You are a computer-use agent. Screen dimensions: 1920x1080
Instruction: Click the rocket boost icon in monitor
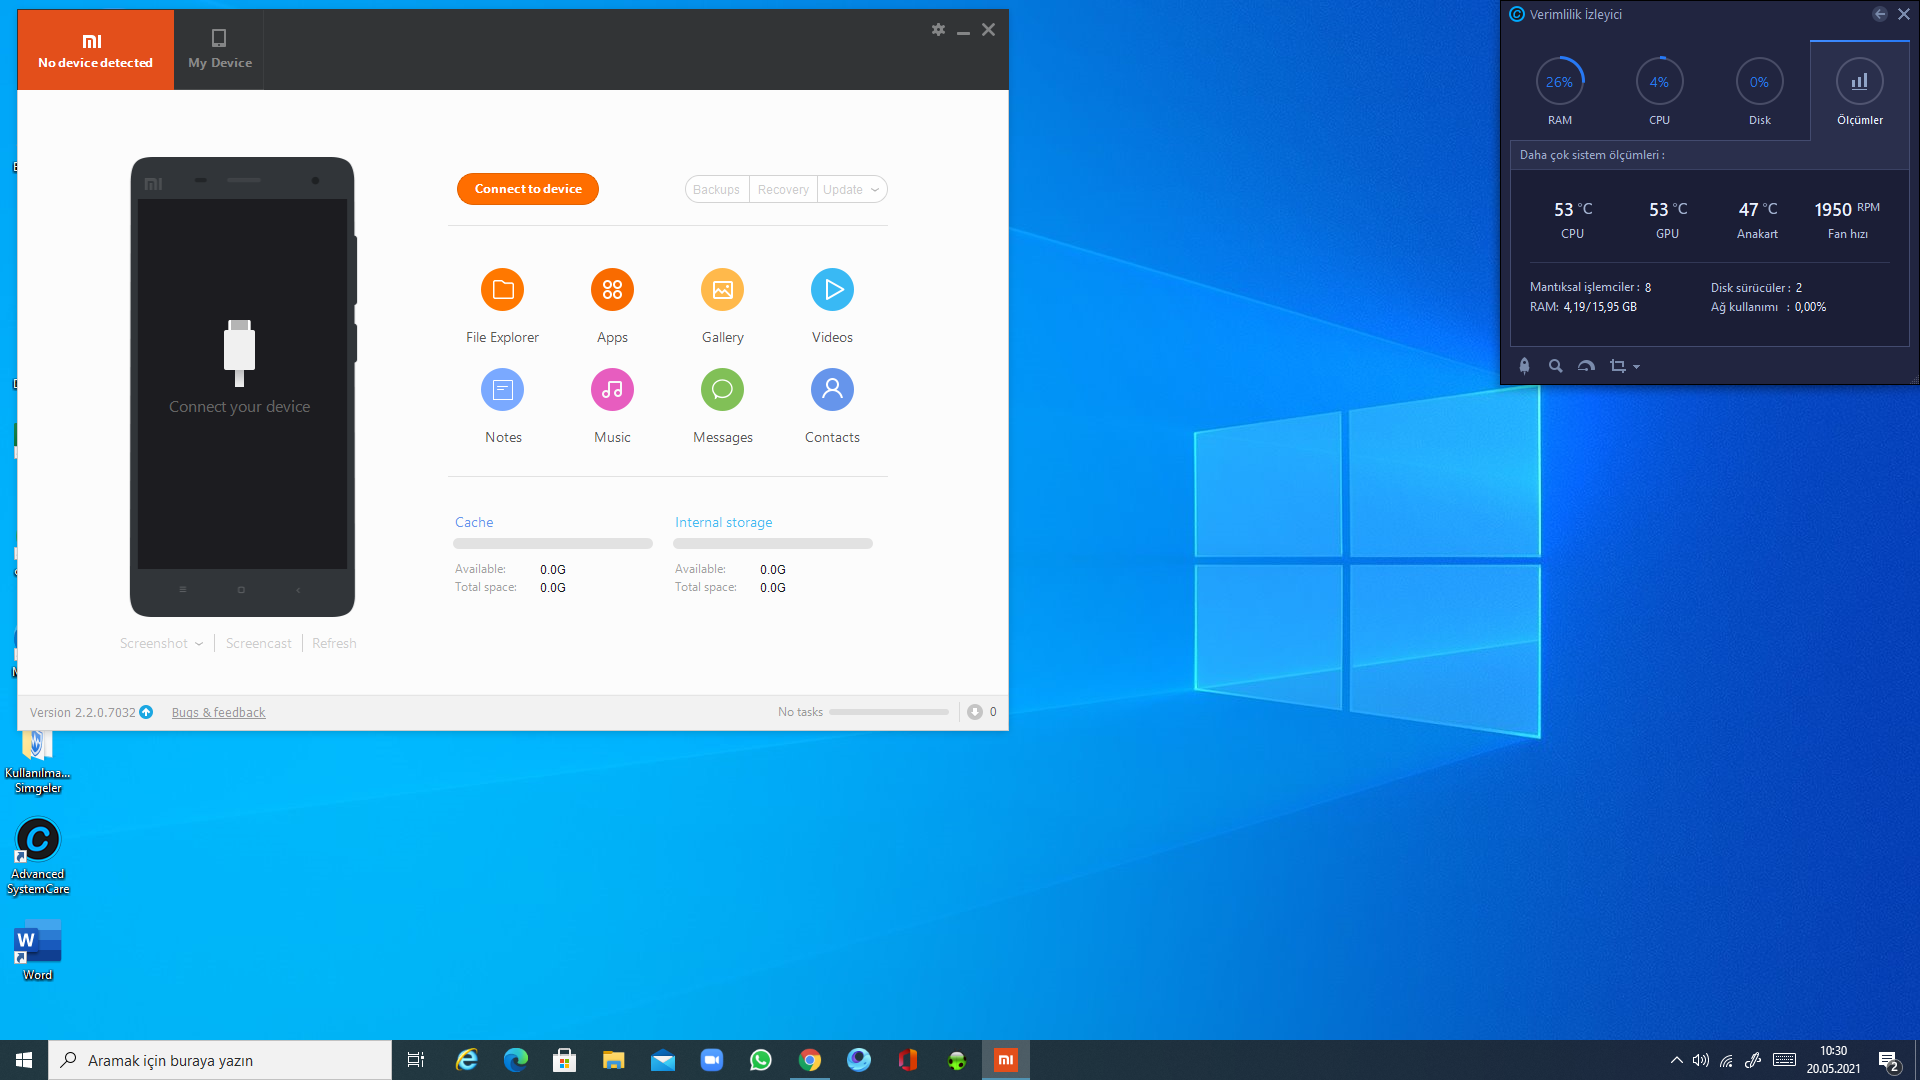[1524, 366]
